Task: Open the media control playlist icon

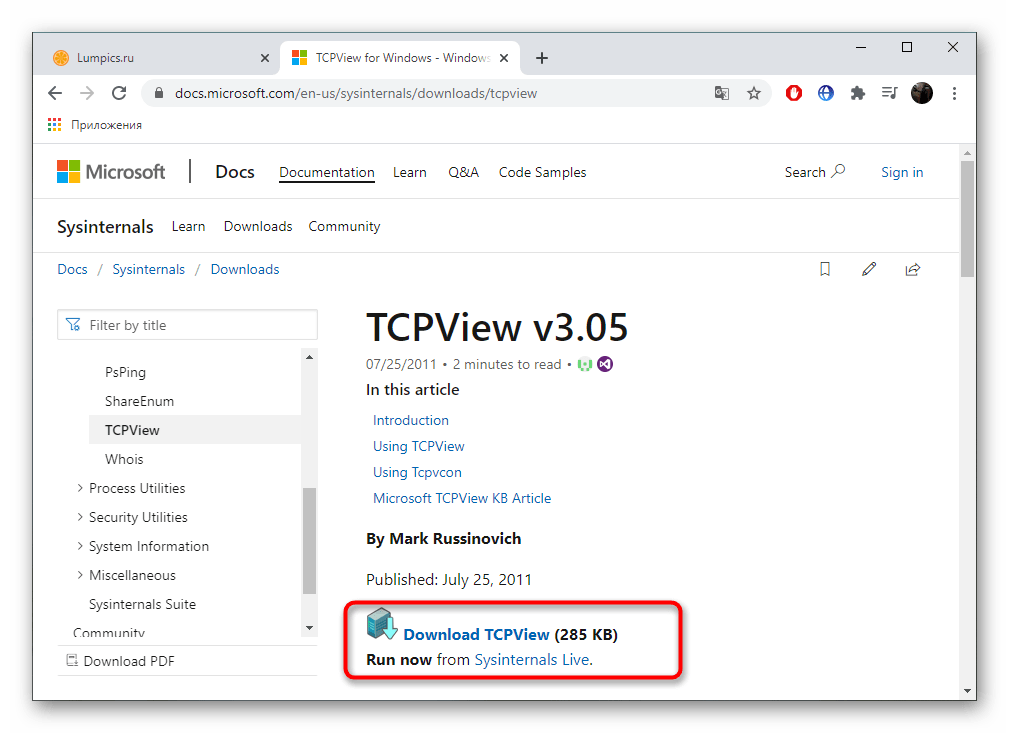Action: pyautogui.click(x=889, y=93)
